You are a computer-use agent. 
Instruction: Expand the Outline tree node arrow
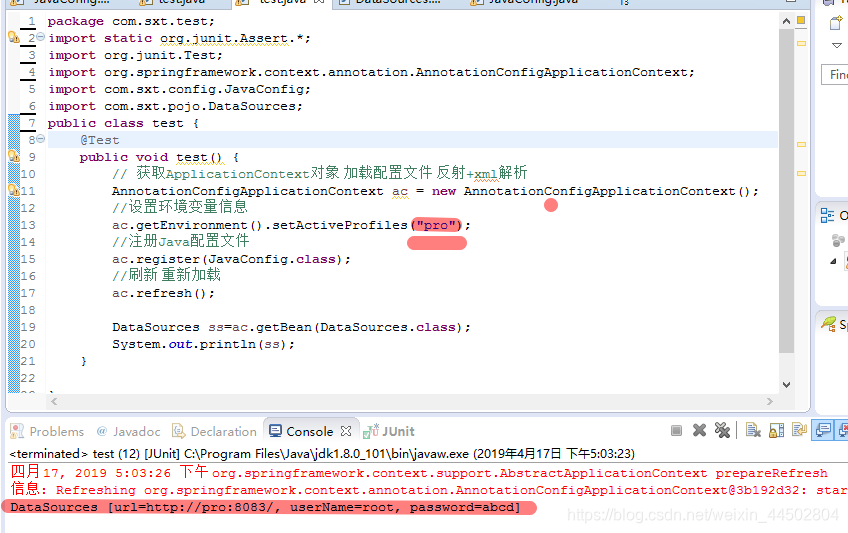point(833,261)
